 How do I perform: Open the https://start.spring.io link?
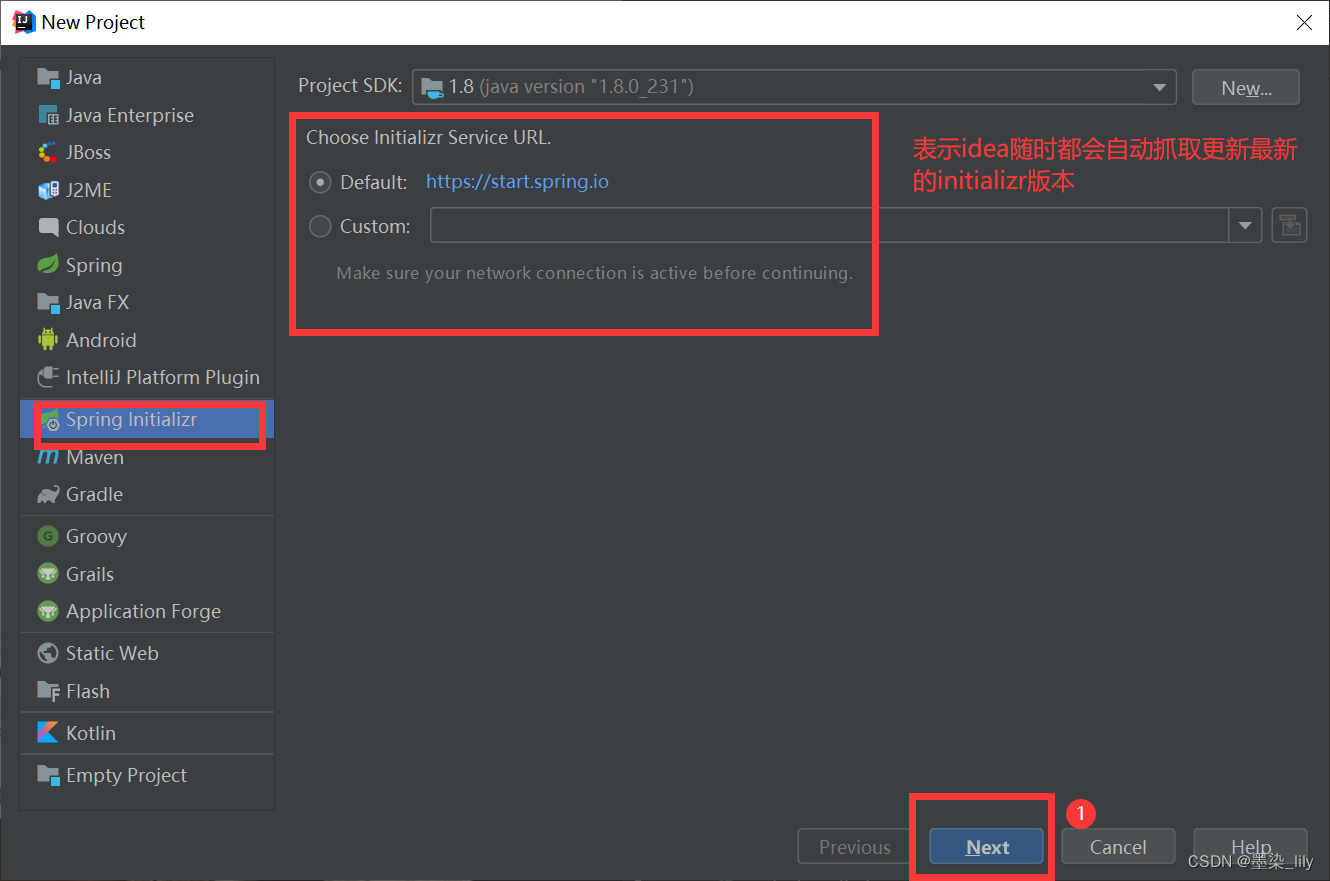(517, 182)
